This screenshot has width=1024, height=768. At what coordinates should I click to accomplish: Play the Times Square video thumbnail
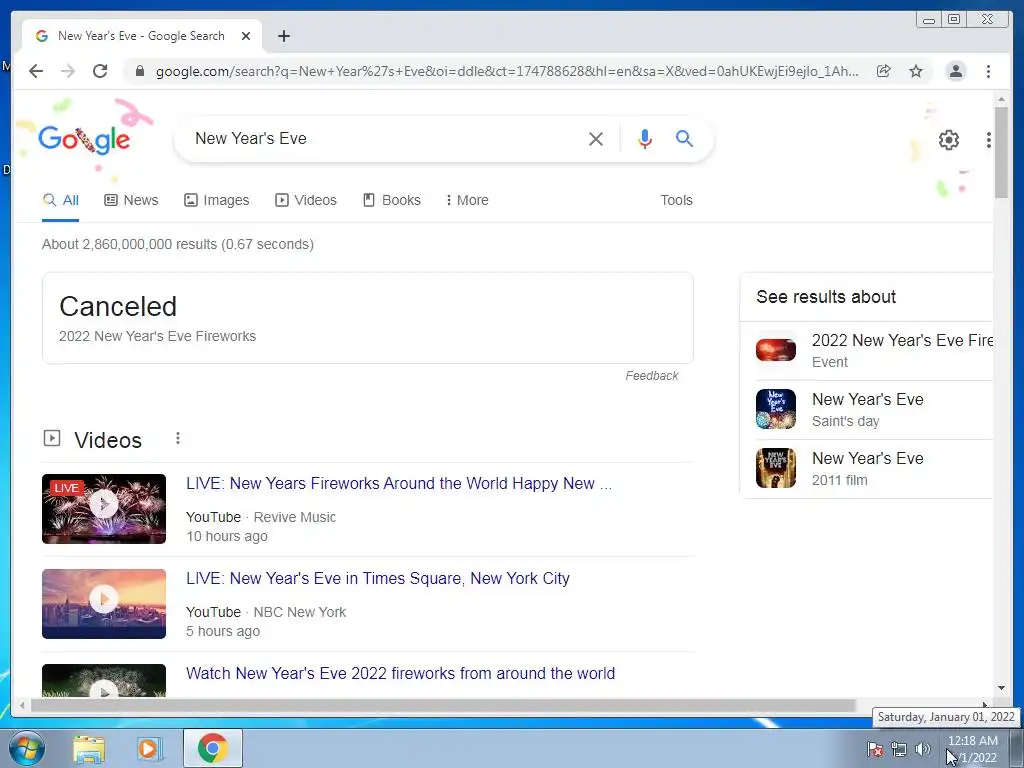point(104,603)
